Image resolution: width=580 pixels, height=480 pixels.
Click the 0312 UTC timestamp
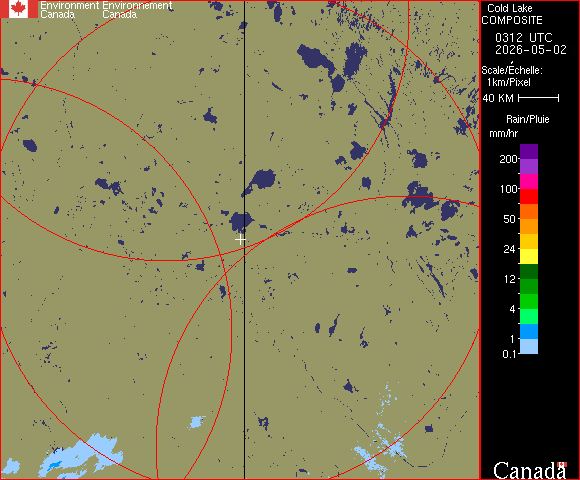(523, 37)
